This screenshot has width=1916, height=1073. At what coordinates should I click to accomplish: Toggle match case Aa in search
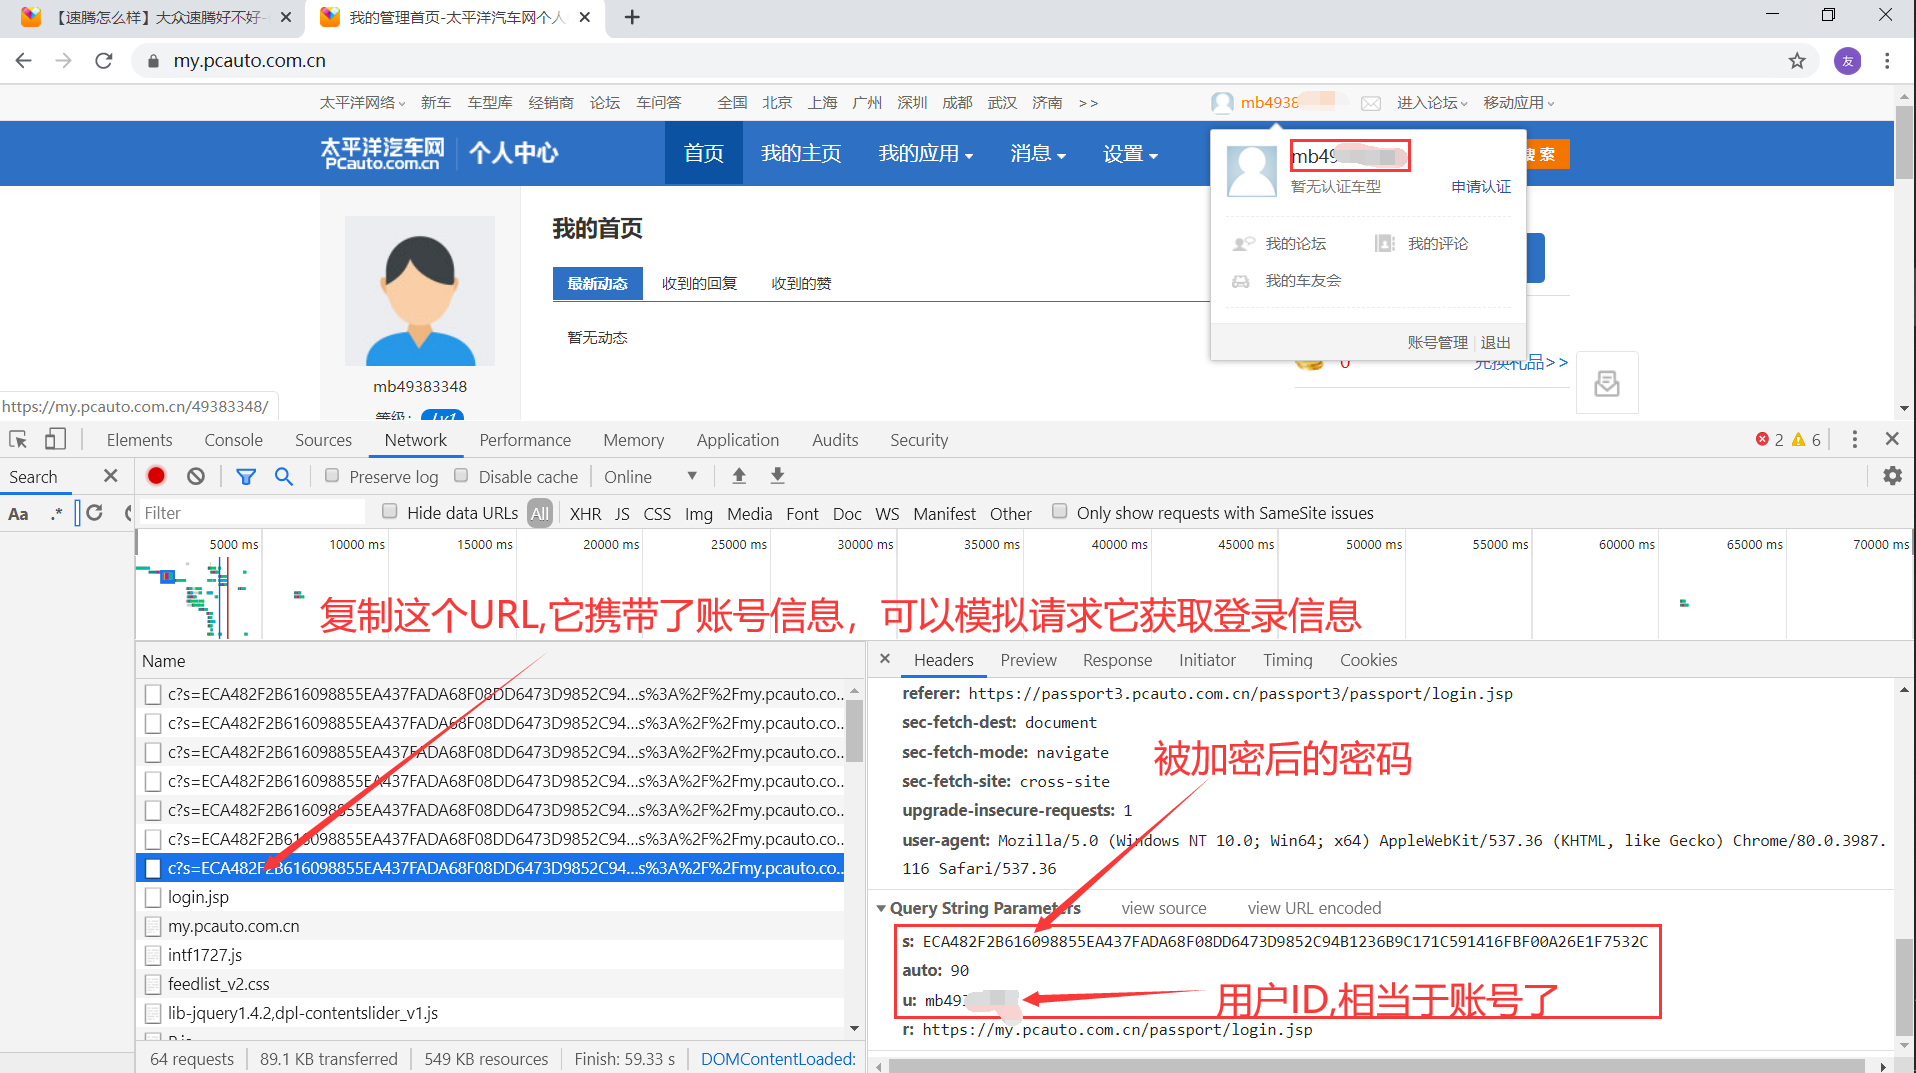click(x=18, y=514)
